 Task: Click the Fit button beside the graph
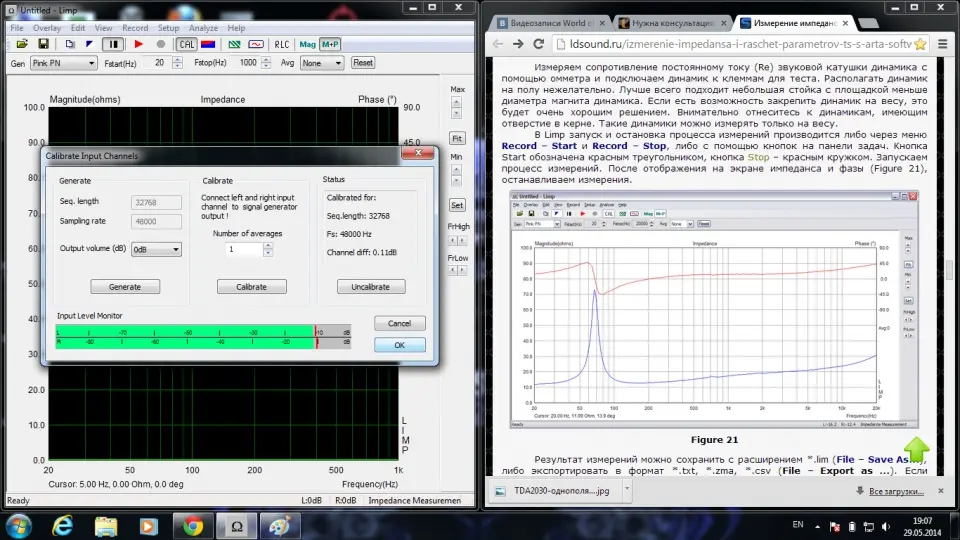pos(457,139)
